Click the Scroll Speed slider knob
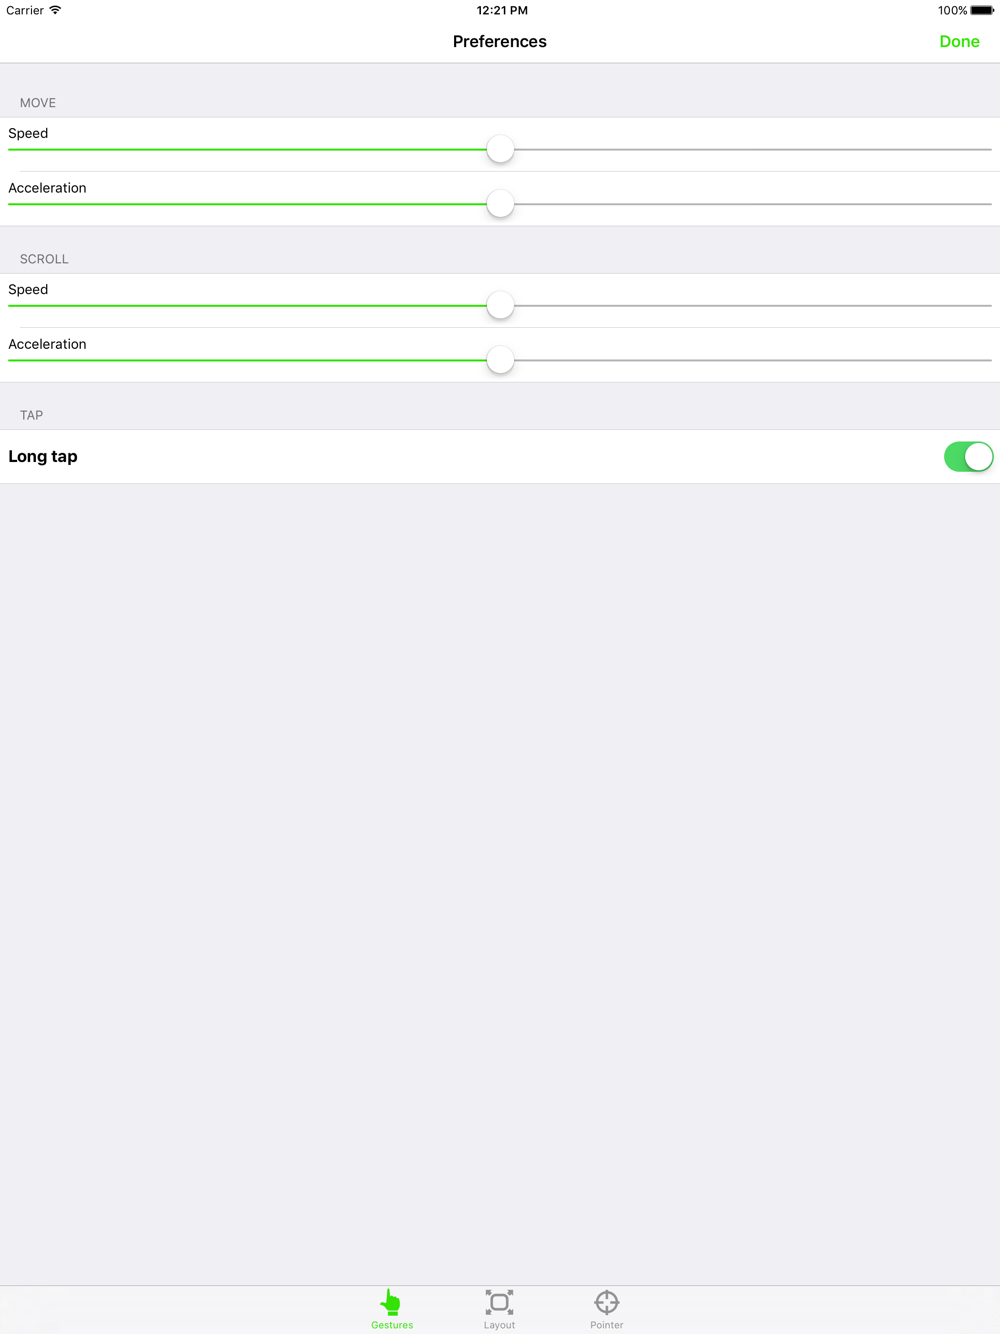1000x1334 pixels. point(500,305)
